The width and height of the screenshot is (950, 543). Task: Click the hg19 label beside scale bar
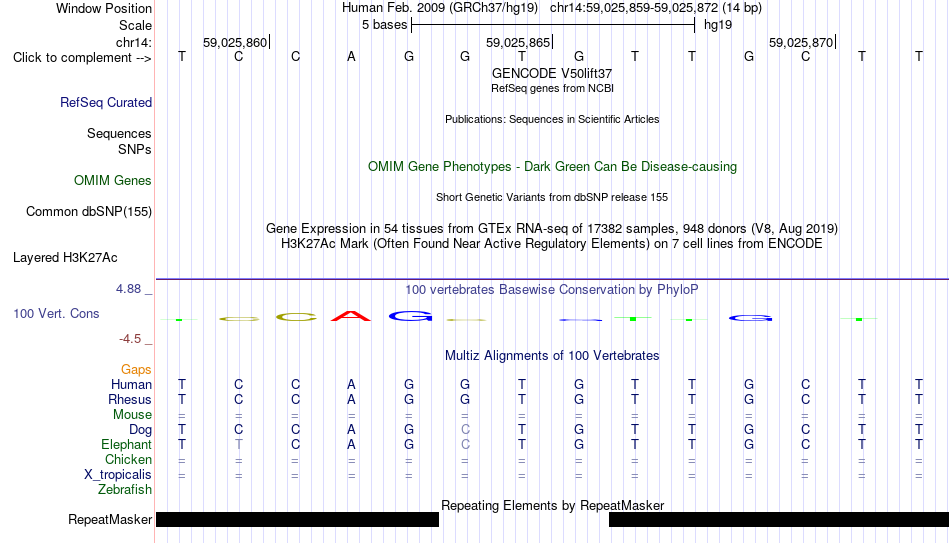pyautogui.click(x=718, y=25)
